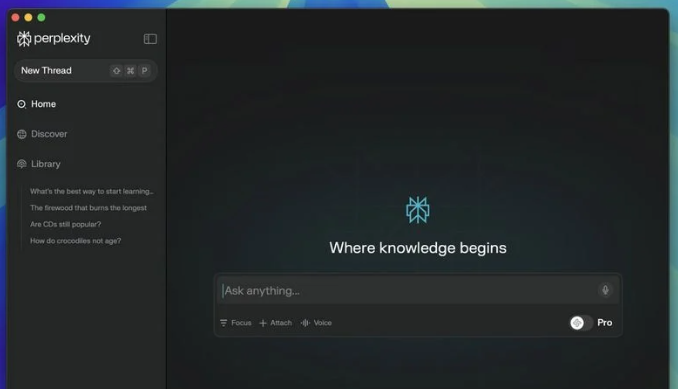Attach a file with Attach button
Screen dimensions: 678x389
275,323
